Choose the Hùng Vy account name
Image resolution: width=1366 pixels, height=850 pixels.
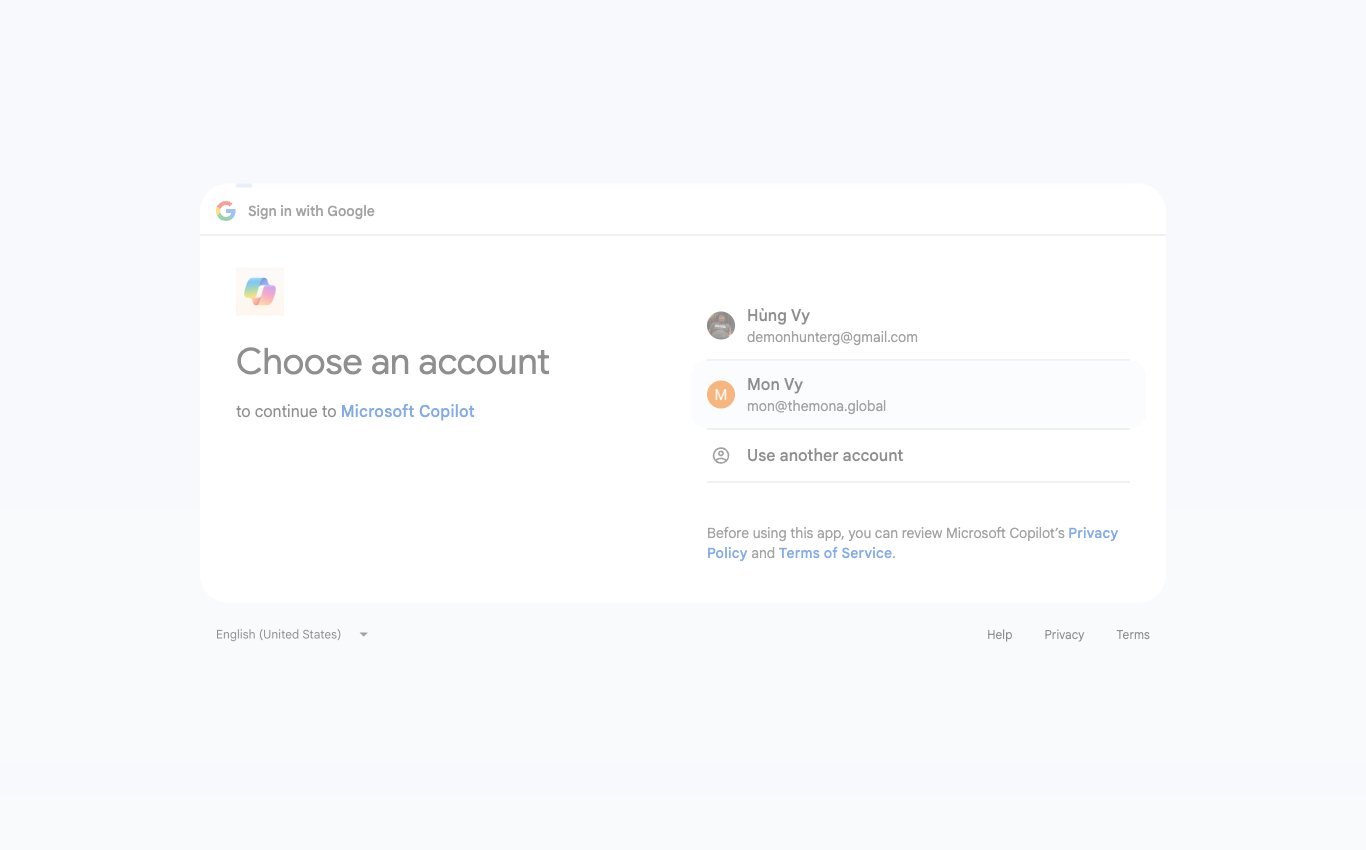tap(778, 315)
